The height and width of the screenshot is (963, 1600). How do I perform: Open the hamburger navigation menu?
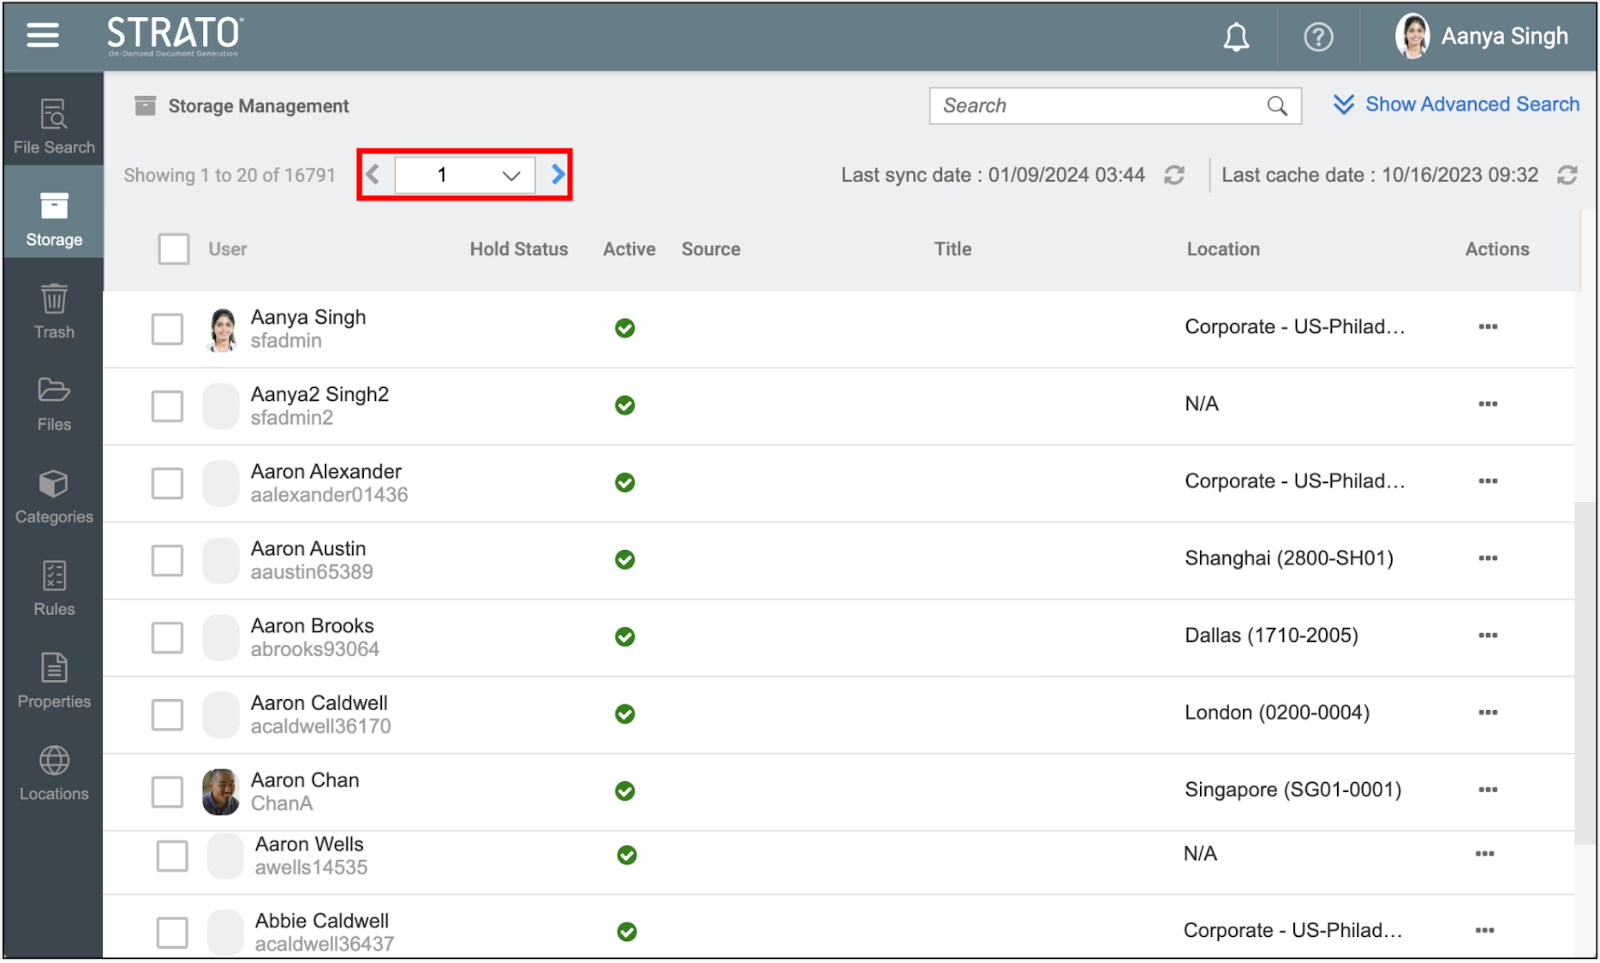[x=43, y=36]
